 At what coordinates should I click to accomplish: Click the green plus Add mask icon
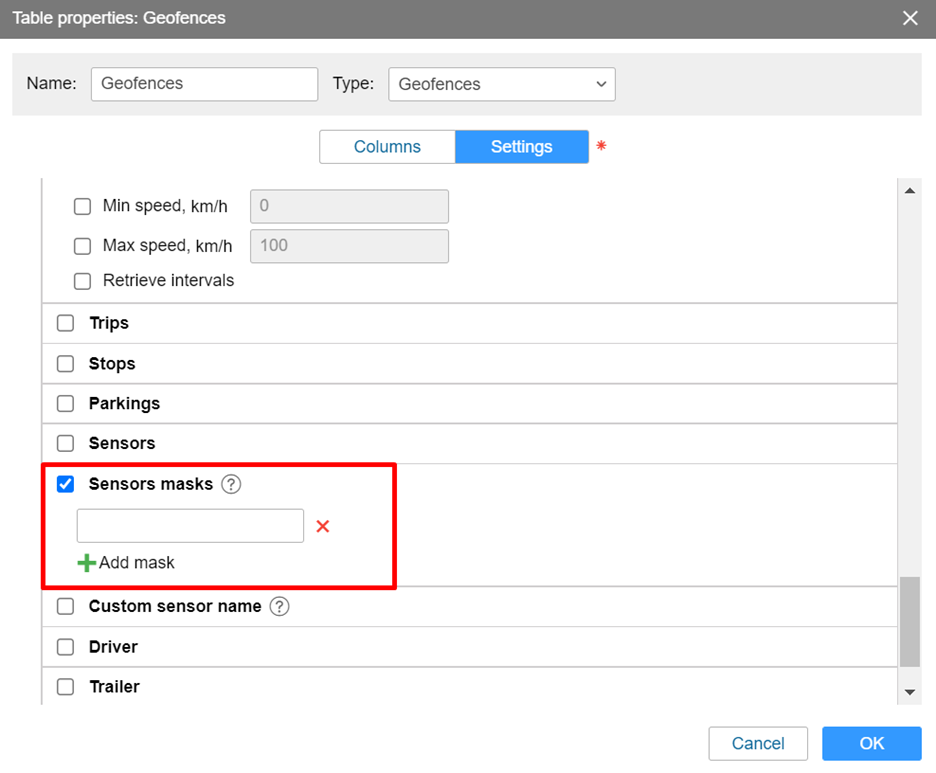coord(87,563)
